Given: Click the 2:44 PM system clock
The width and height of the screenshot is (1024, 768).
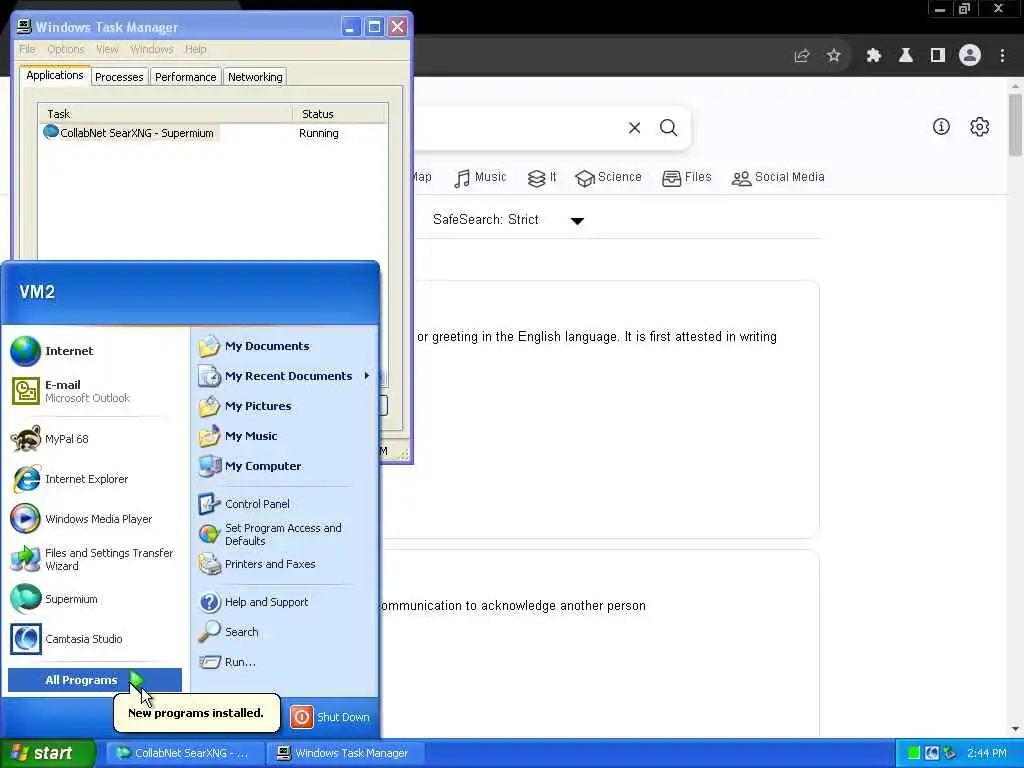Looking at the screenshot, I should pyautogui.click(x=987, y=753).
